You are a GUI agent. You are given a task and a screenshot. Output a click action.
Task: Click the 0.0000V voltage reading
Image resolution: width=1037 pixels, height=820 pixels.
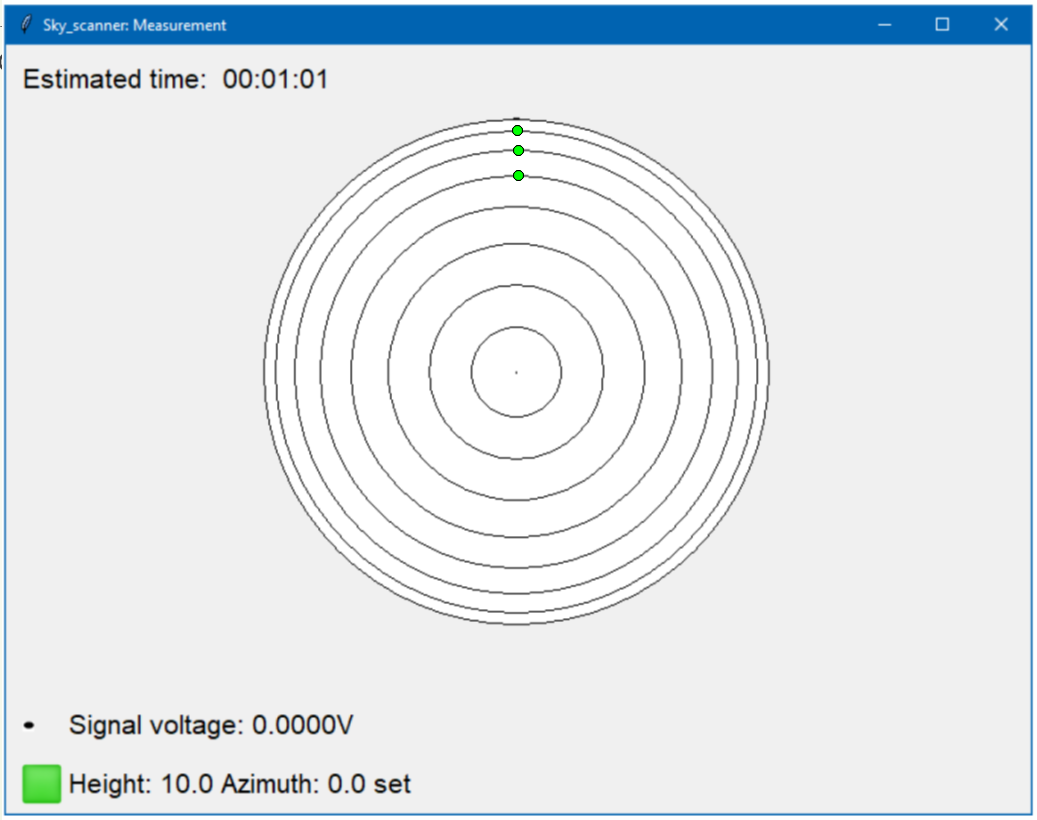coord(302,725)
